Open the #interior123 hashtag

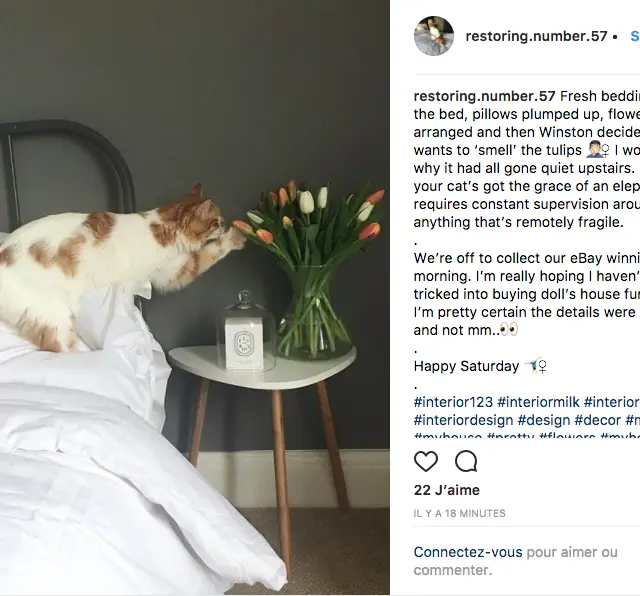pyautogui.click(x=453, y=402)
